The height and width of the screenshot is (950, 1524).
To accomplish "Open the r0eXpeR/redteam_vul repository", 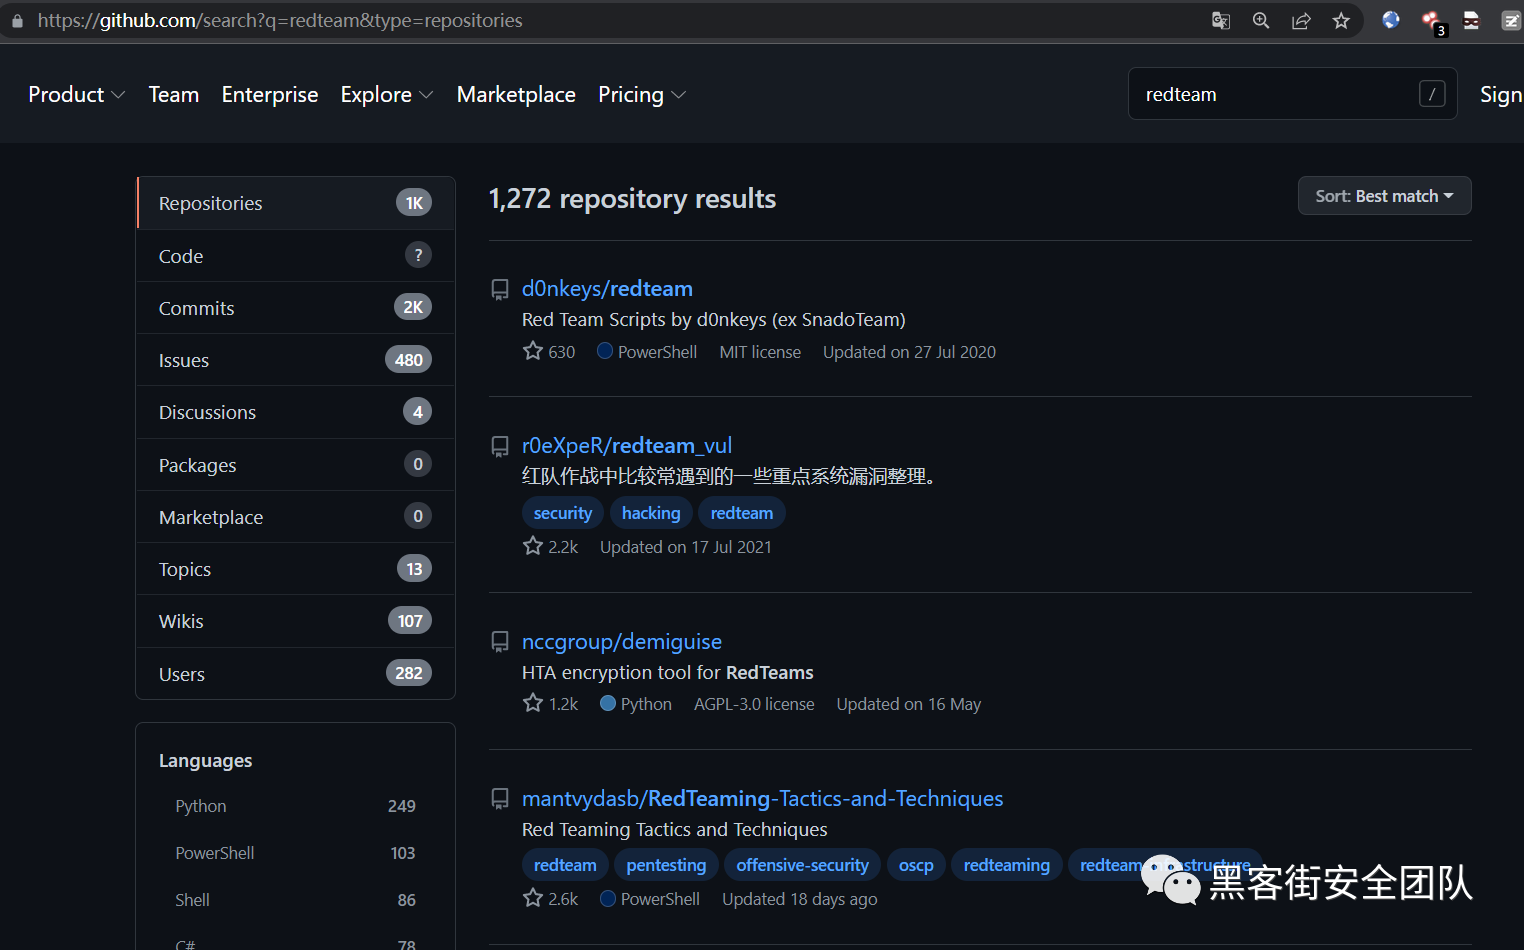I will [627, 446].
